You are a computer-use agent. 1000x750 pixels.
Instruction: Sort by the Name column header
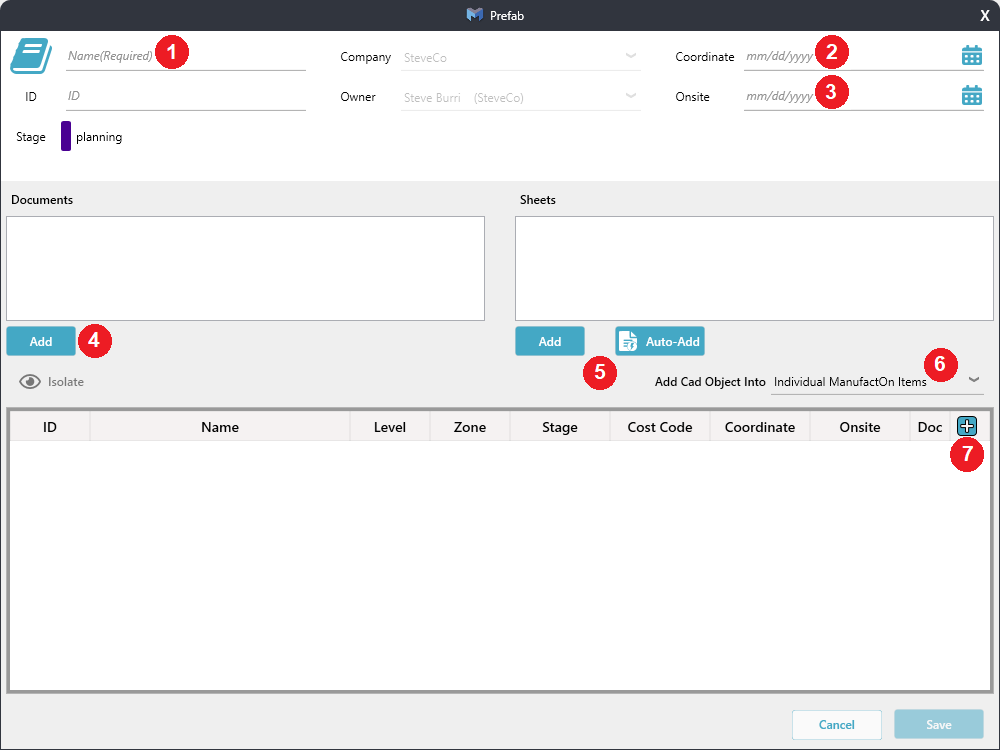pos(220,427)
